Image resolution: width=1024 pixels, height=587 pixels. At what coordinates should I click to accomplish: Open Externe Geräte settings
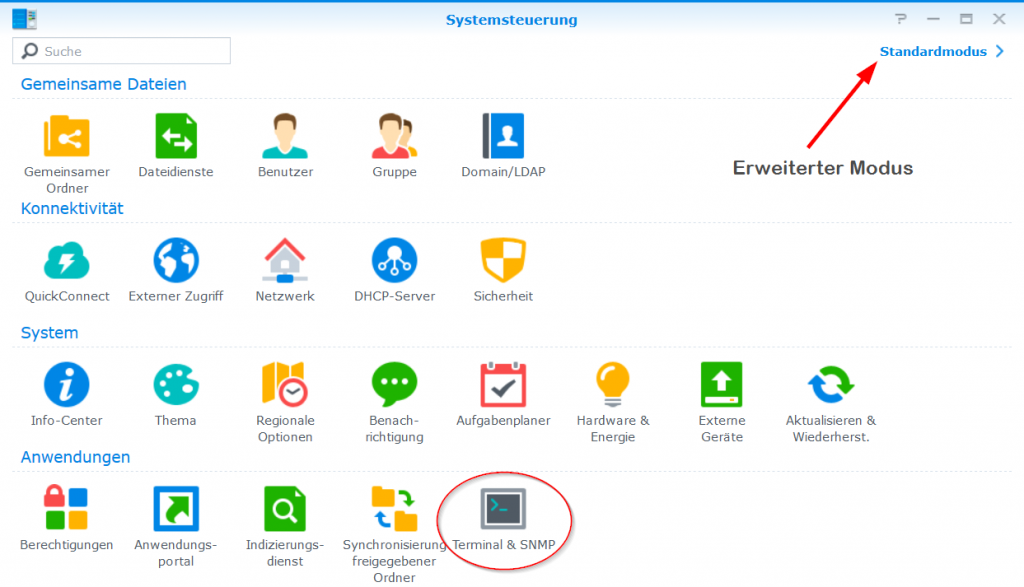click(x=721, y=385)
